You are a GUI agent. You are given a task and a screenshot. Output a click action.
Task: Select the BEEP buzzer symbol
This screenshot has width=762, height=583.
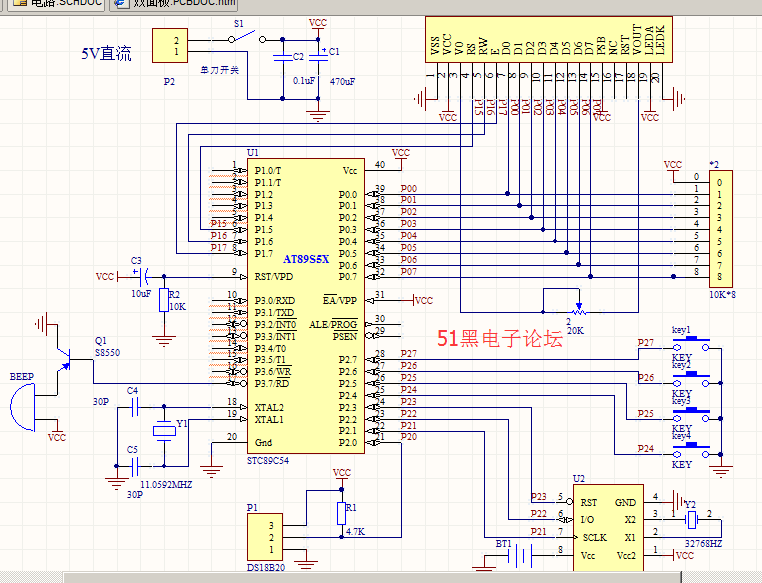[24, 407]
